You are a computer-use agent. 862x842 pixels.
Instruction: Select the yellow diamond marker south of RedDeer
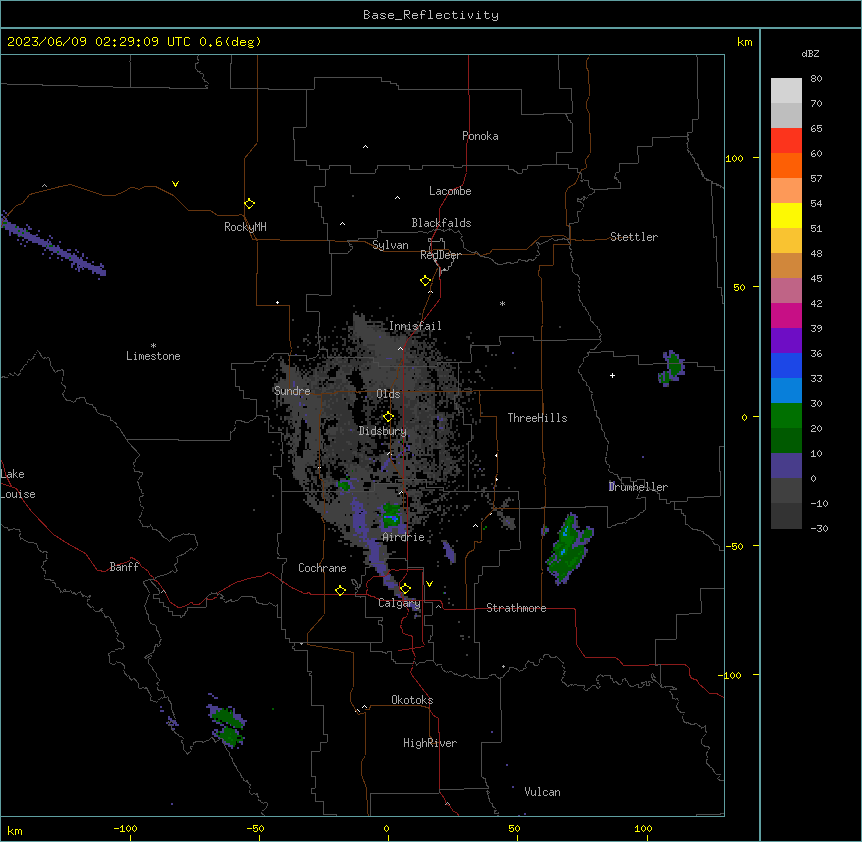tap(425, 281)
